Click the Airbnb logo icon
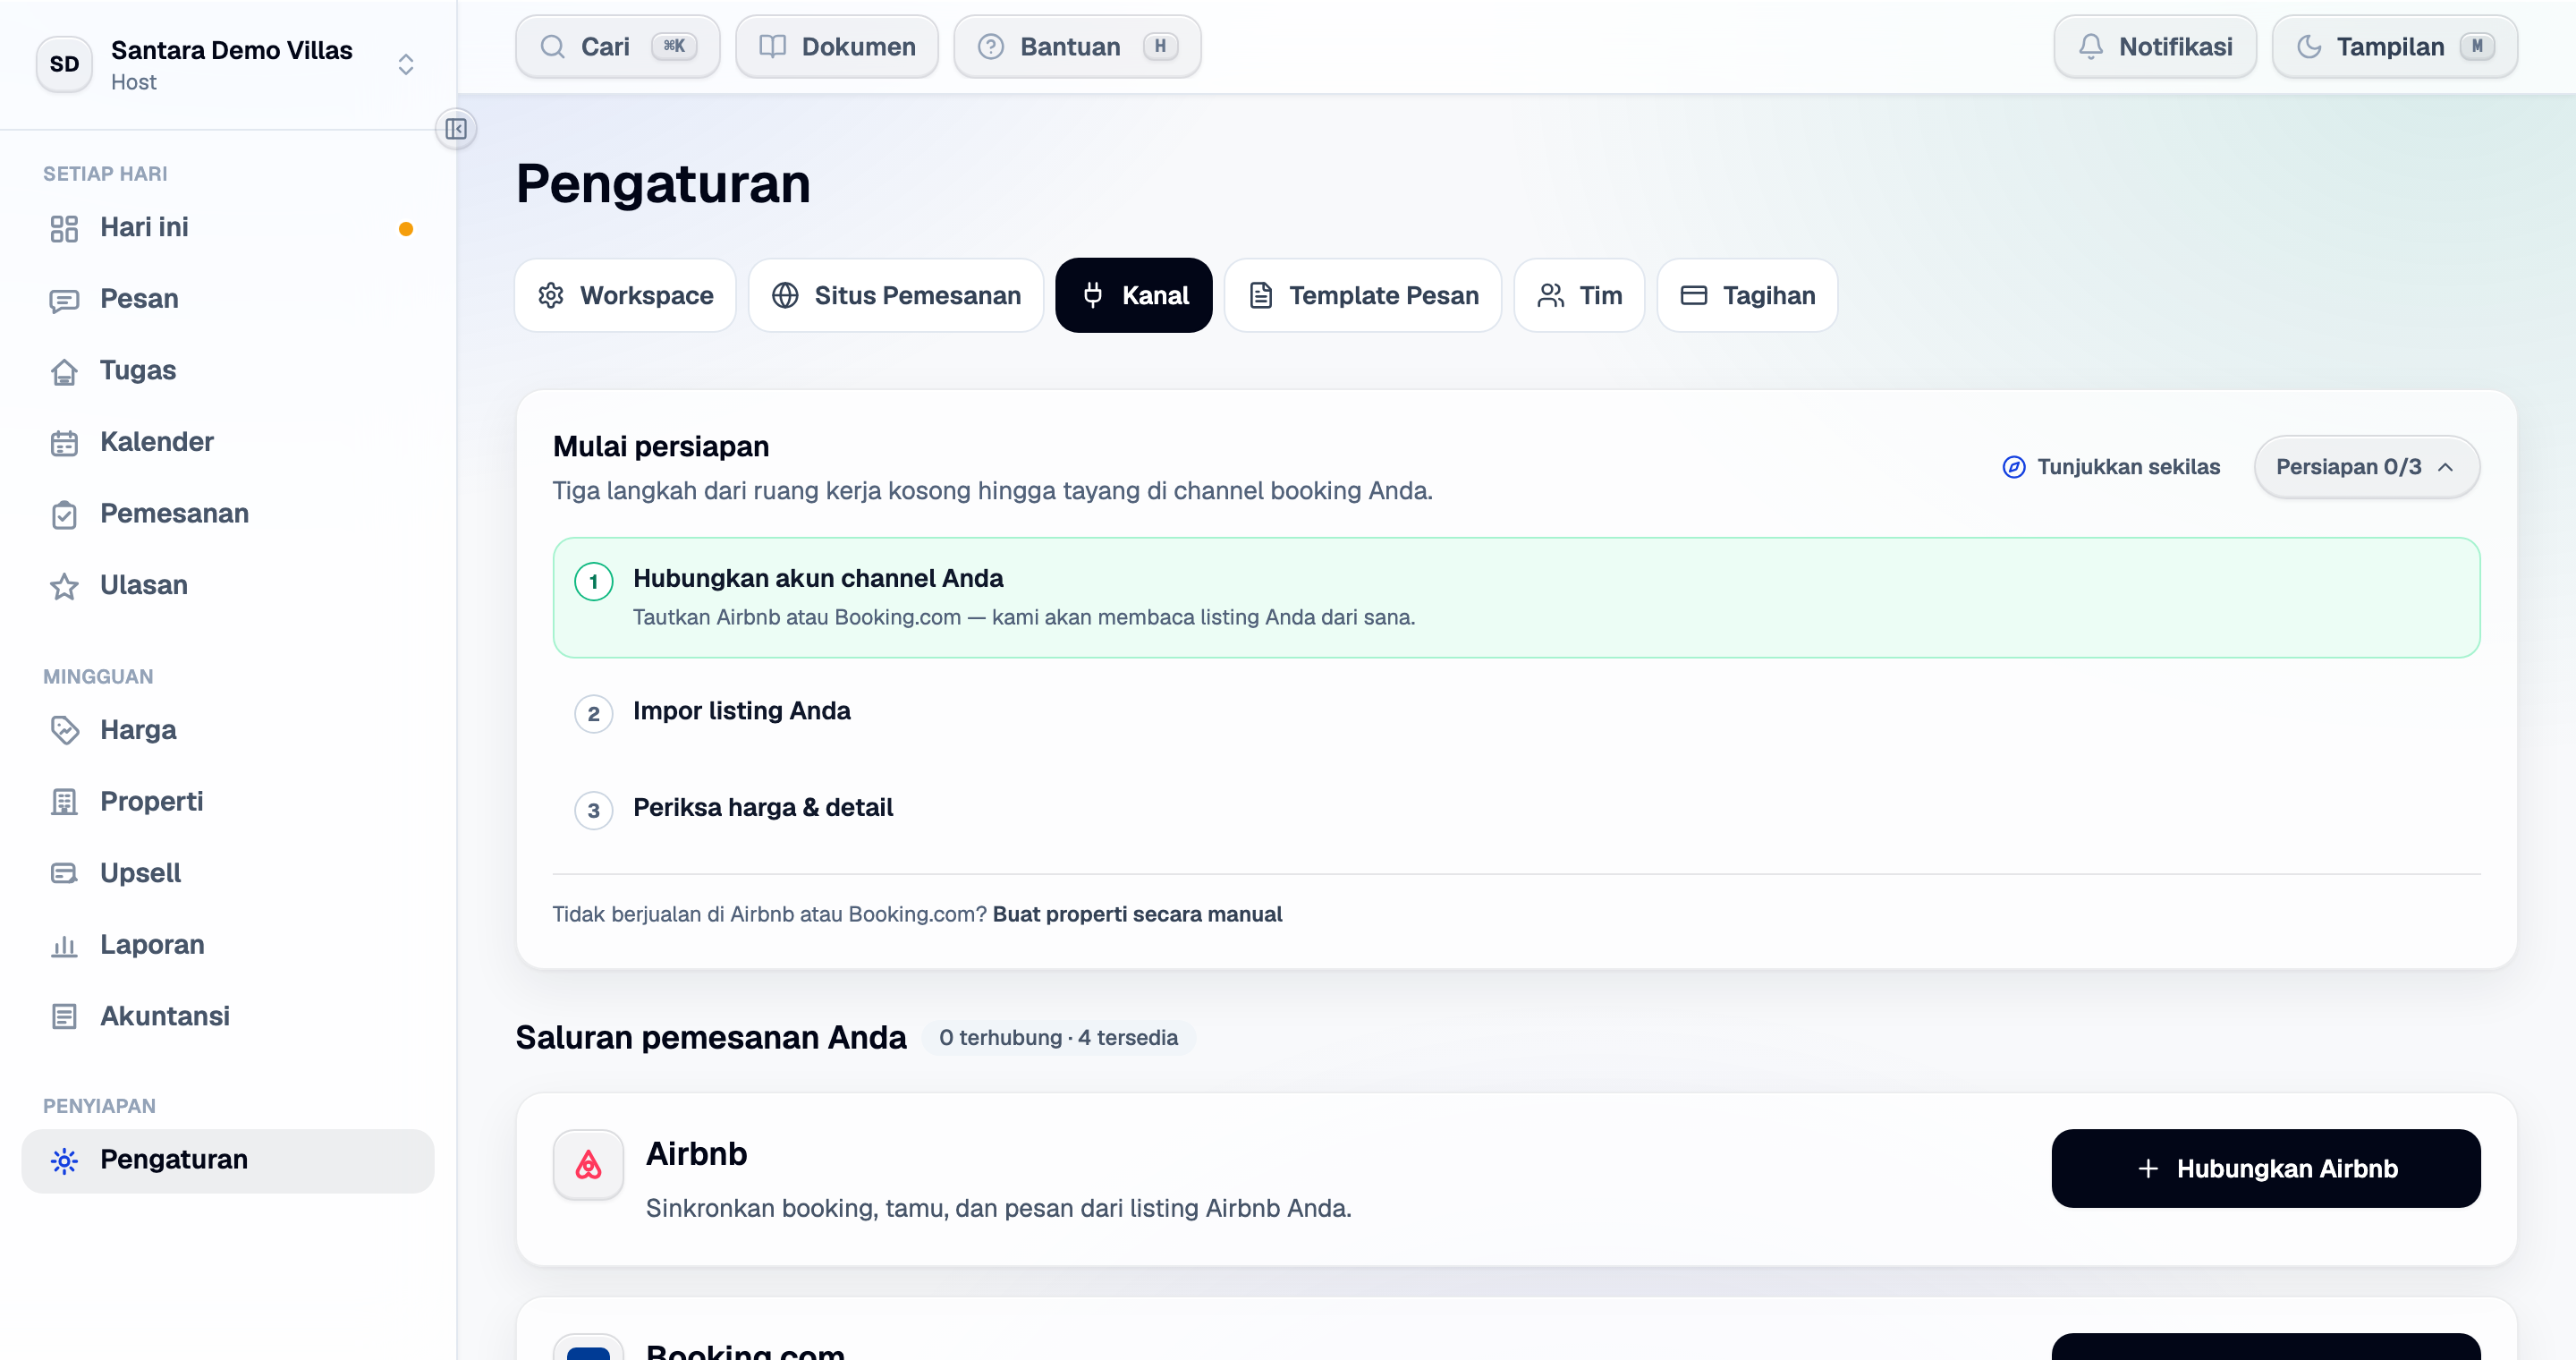The height and width of the screenshot is (1360, 2576). [x=588, y=1165]
